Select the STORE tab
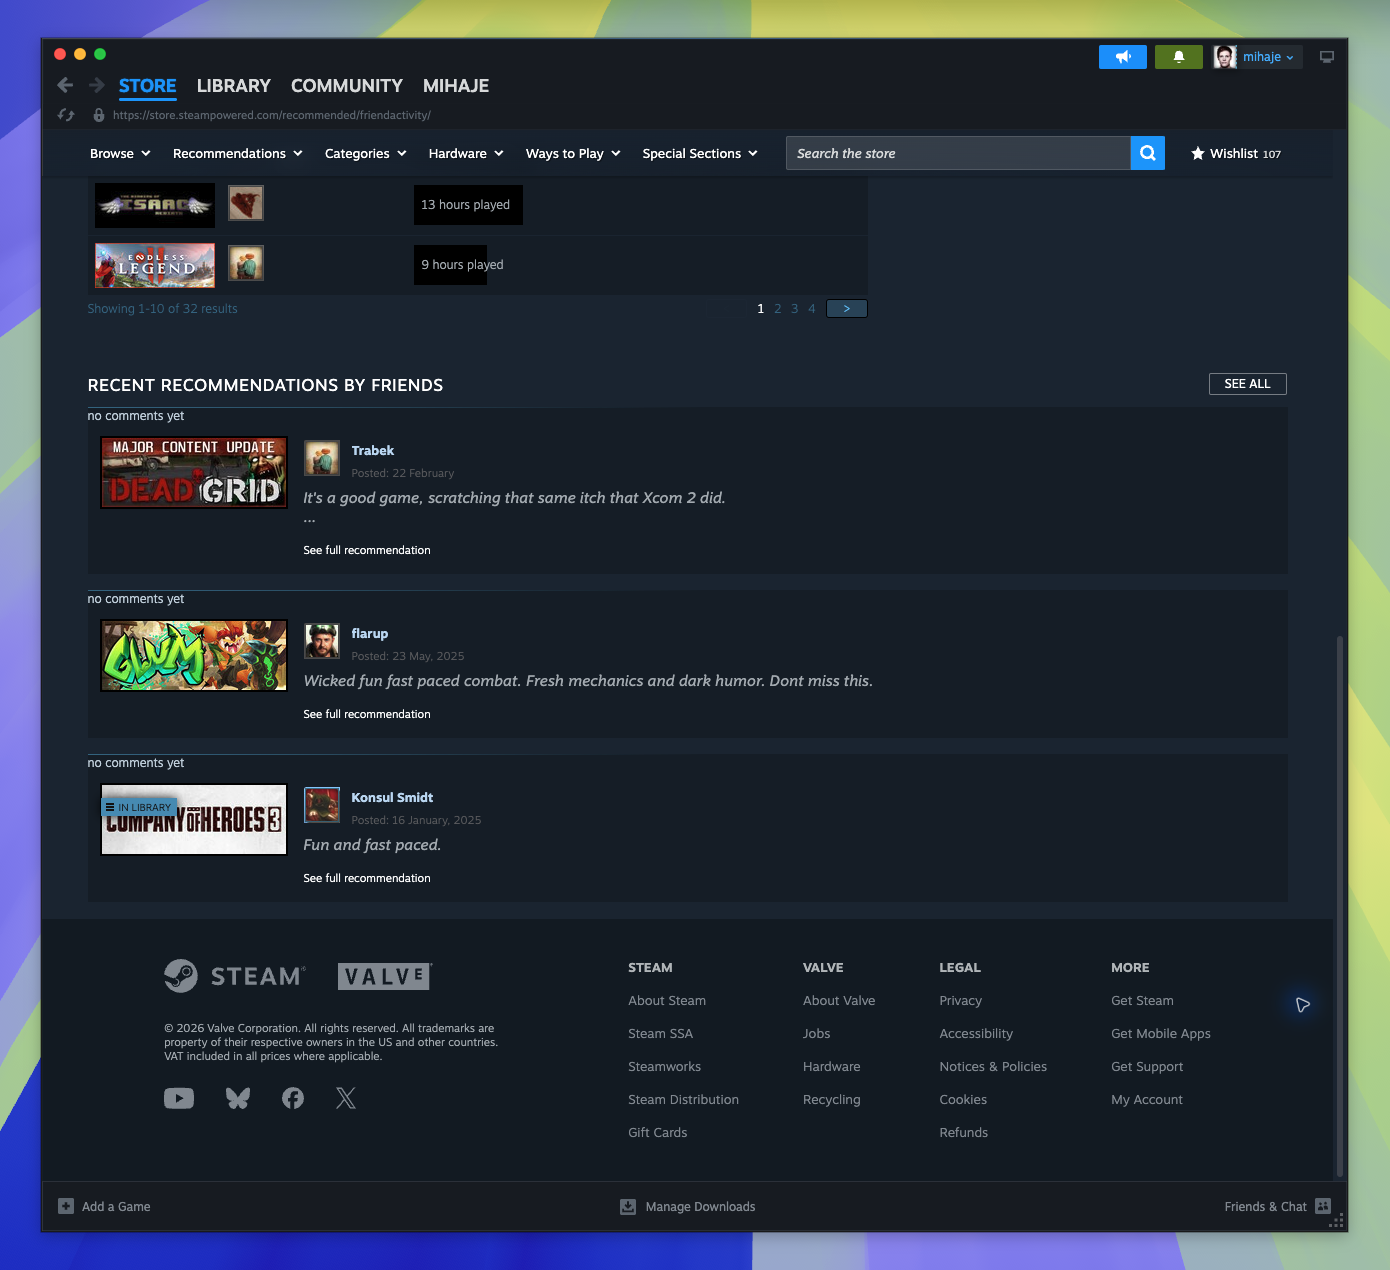 [148, 86]
